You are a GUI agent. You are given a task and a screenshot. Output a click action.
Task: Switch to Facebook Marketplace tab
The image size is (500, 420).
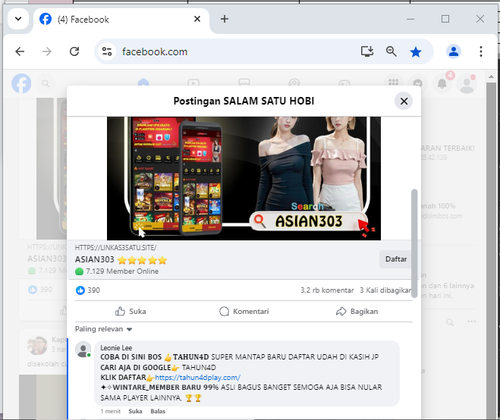pos(244,82)
